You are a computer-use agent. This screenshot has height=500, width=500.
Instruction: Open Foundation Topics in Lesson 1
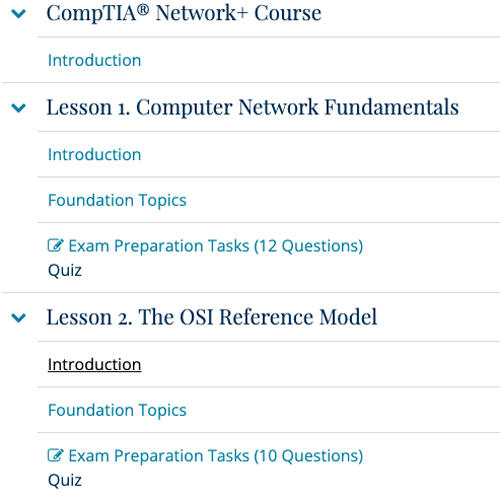[117, 200]
